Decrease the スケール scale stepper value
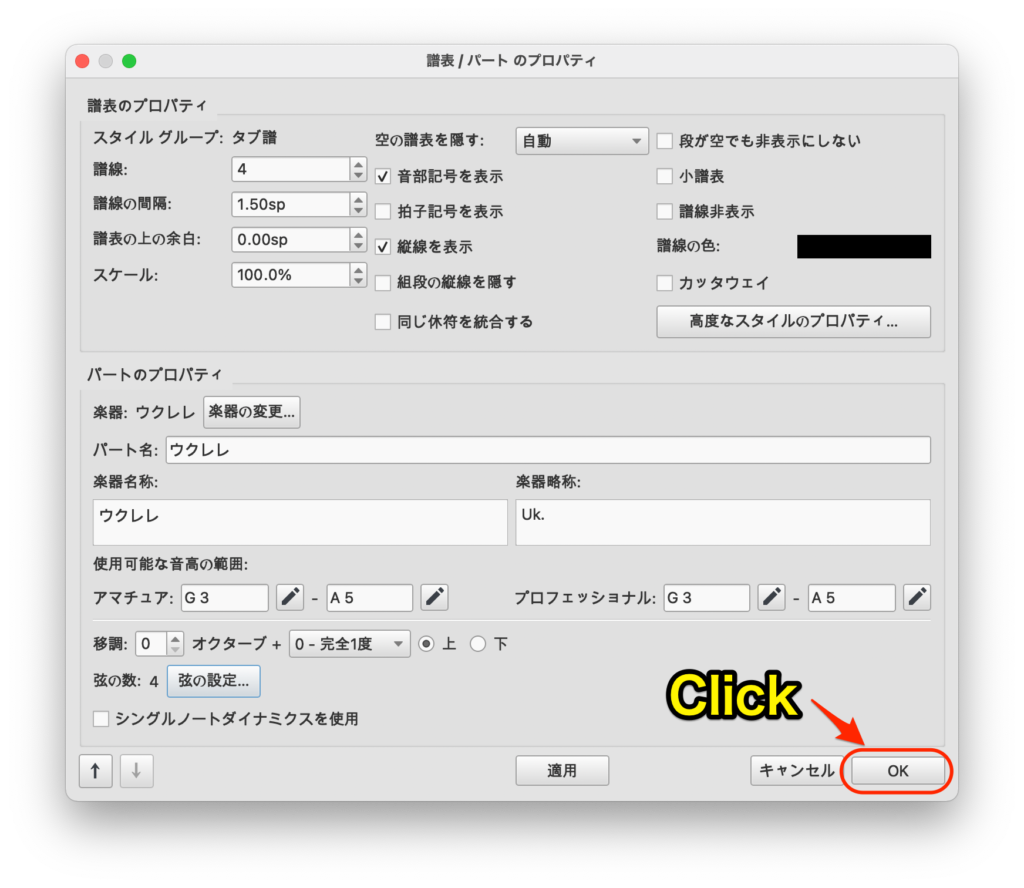 (358, 280)
